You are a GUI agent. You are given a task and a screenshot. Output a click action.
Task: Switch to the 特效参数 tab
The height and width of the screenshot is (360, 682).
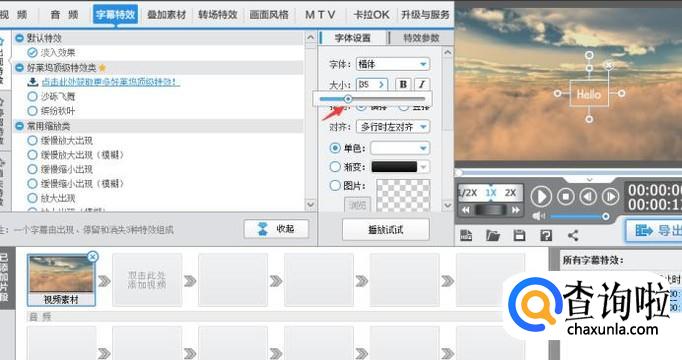[x=421, y=38]
